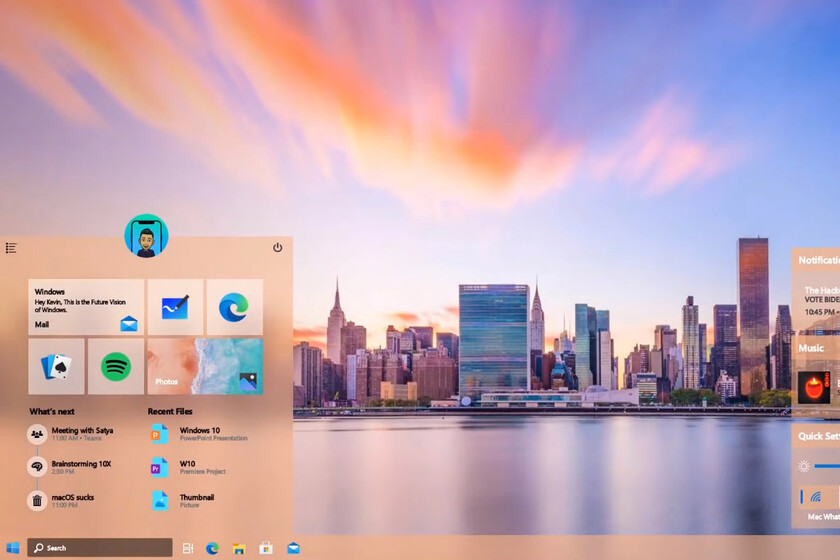Open the all apps list icon
The height and width of the screenshot is (560, 840).
click(11, 248)
